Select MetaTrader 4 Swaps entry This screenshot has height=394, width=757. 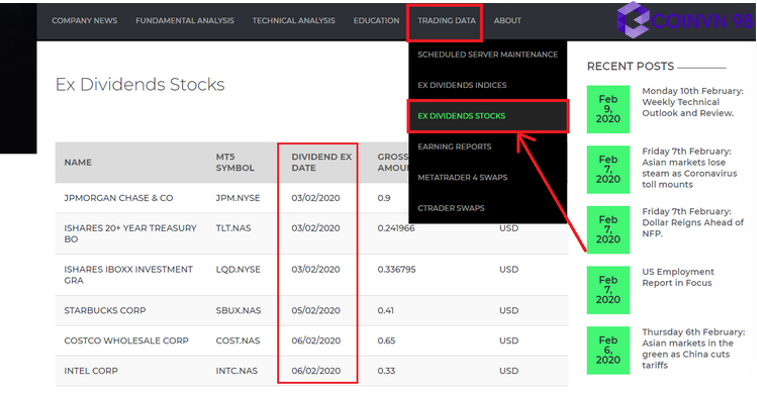(463, 177)
